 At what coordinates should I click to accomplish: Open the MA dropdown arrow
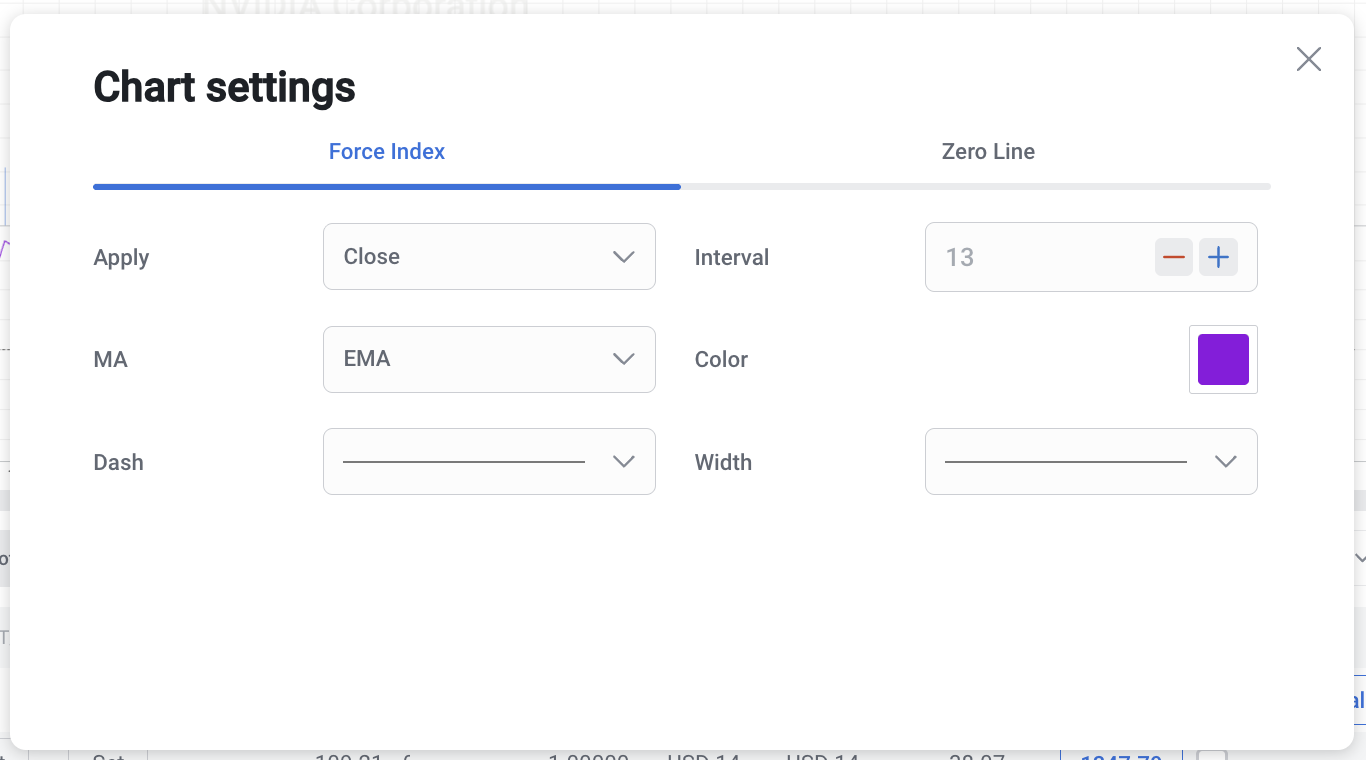(x=623, y=359)
